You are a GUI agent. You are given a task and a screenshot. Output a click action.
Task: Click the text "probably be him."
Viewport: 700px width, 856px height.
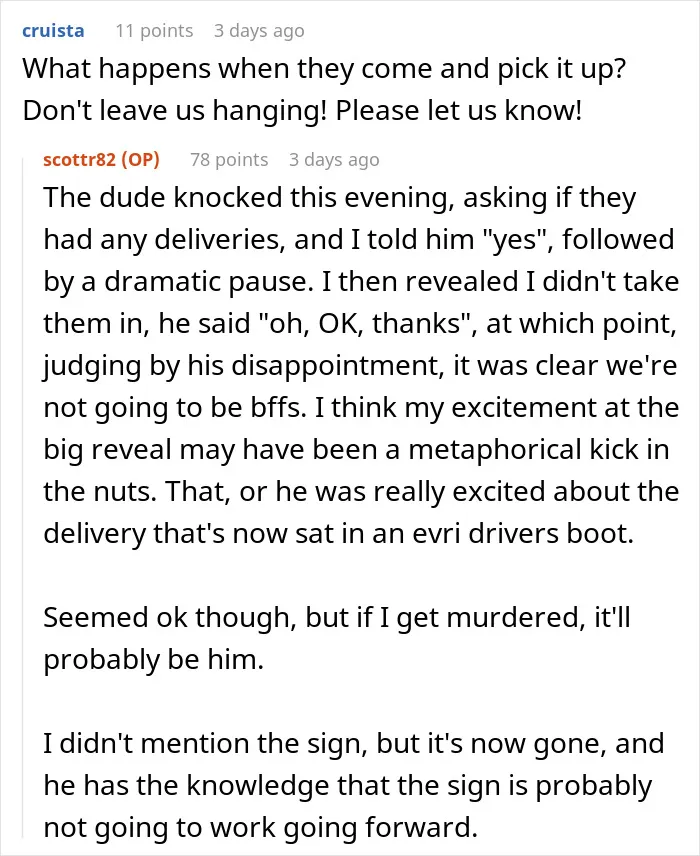[x=153, y=660]
